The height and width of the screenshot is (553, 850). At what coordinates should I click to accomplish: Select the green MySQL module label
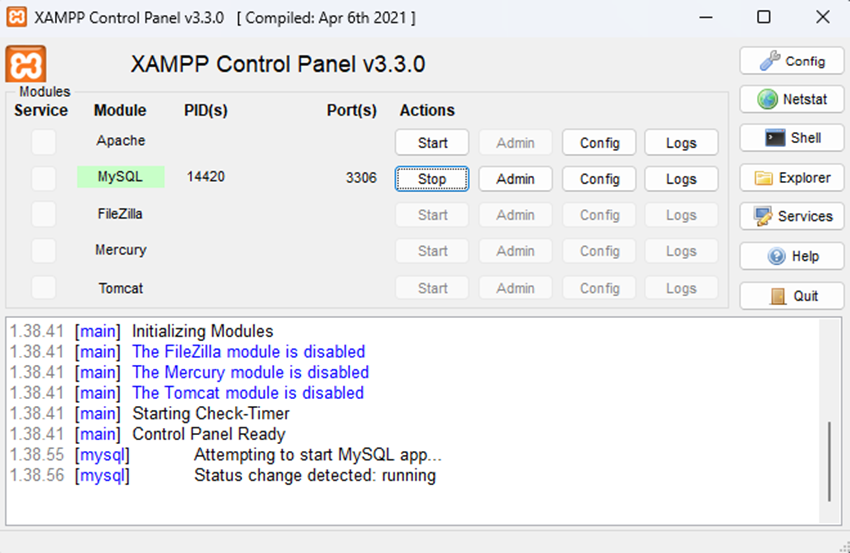(120, 177)
